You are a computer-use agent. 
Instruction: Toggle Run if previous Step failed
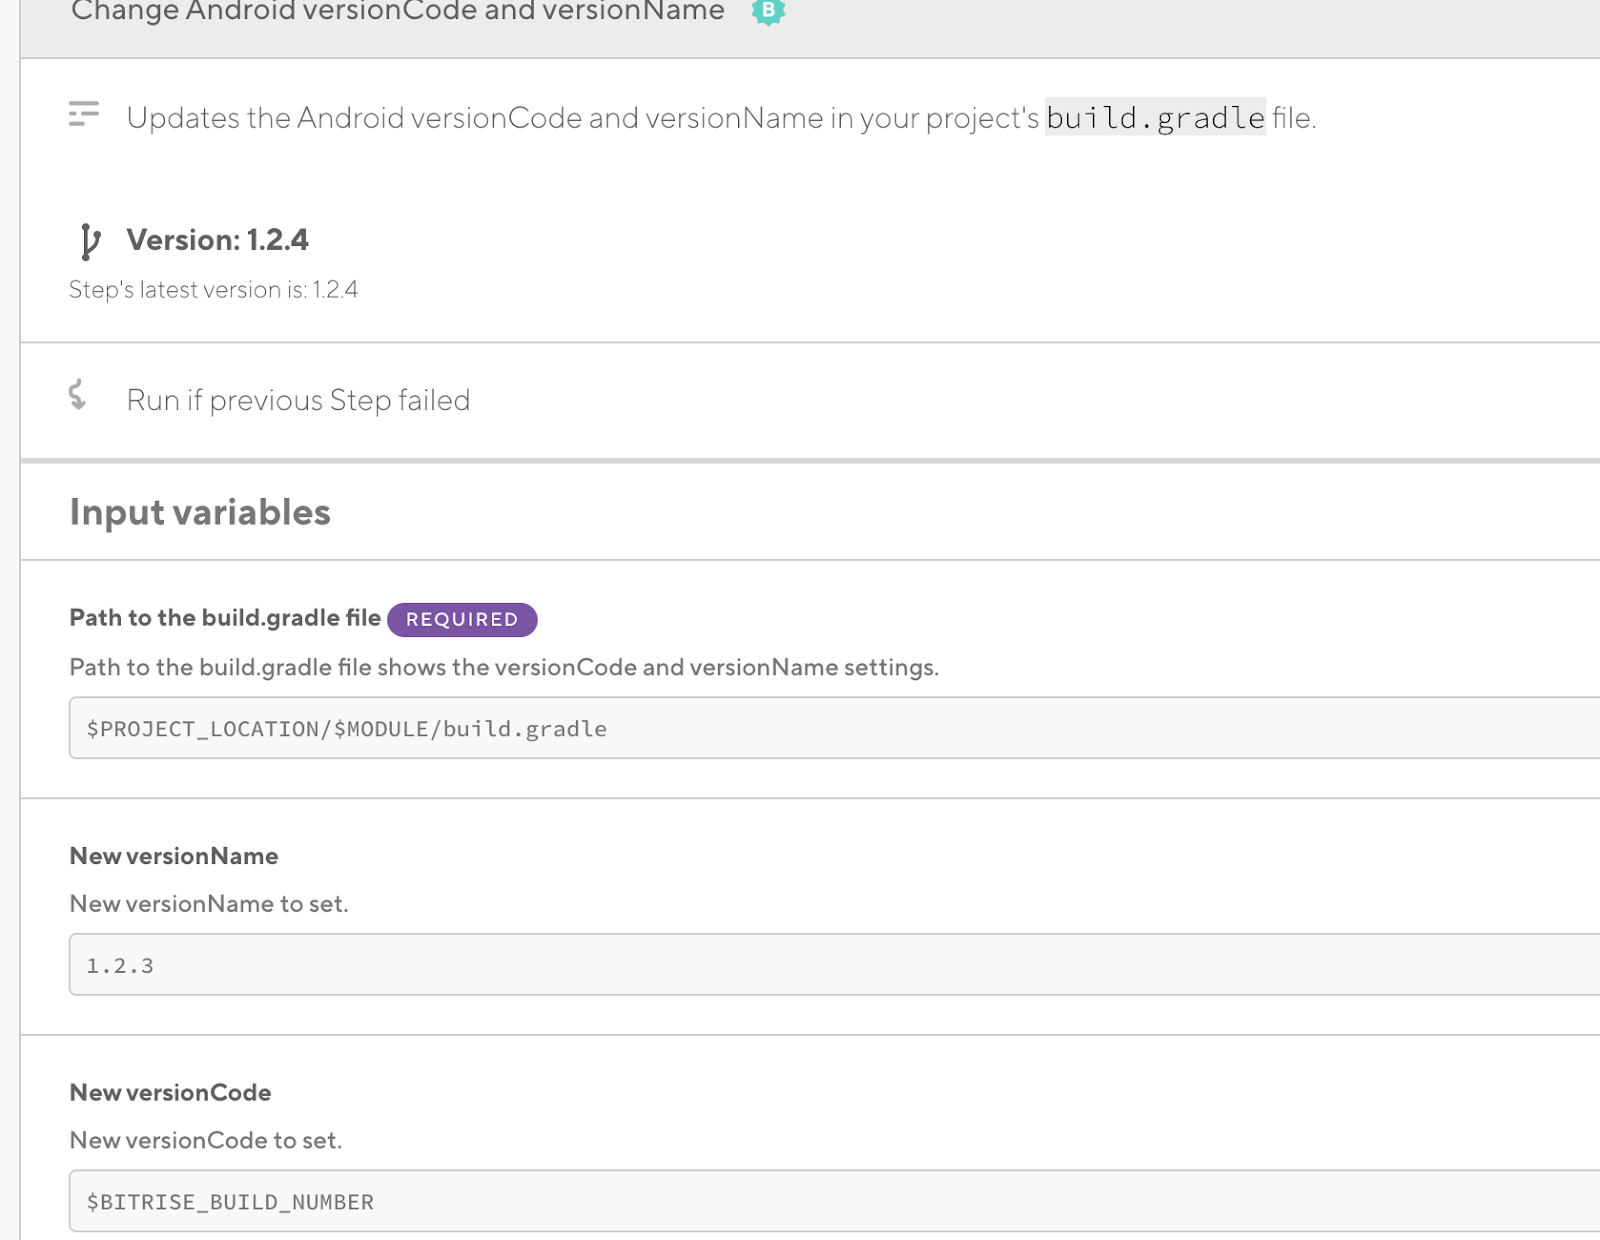(298, 400)
